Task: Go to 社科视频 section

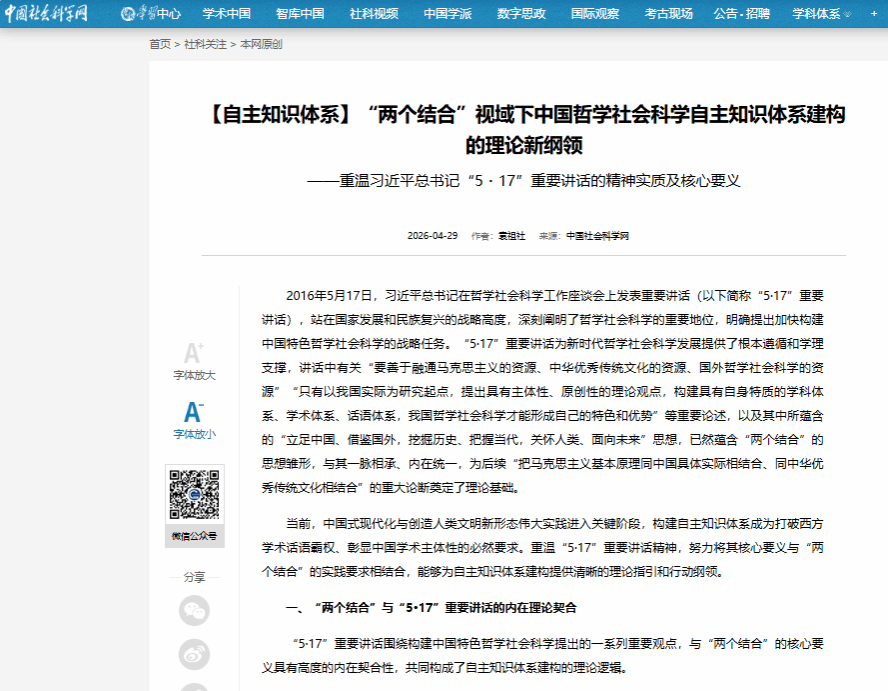Action: 374,14
